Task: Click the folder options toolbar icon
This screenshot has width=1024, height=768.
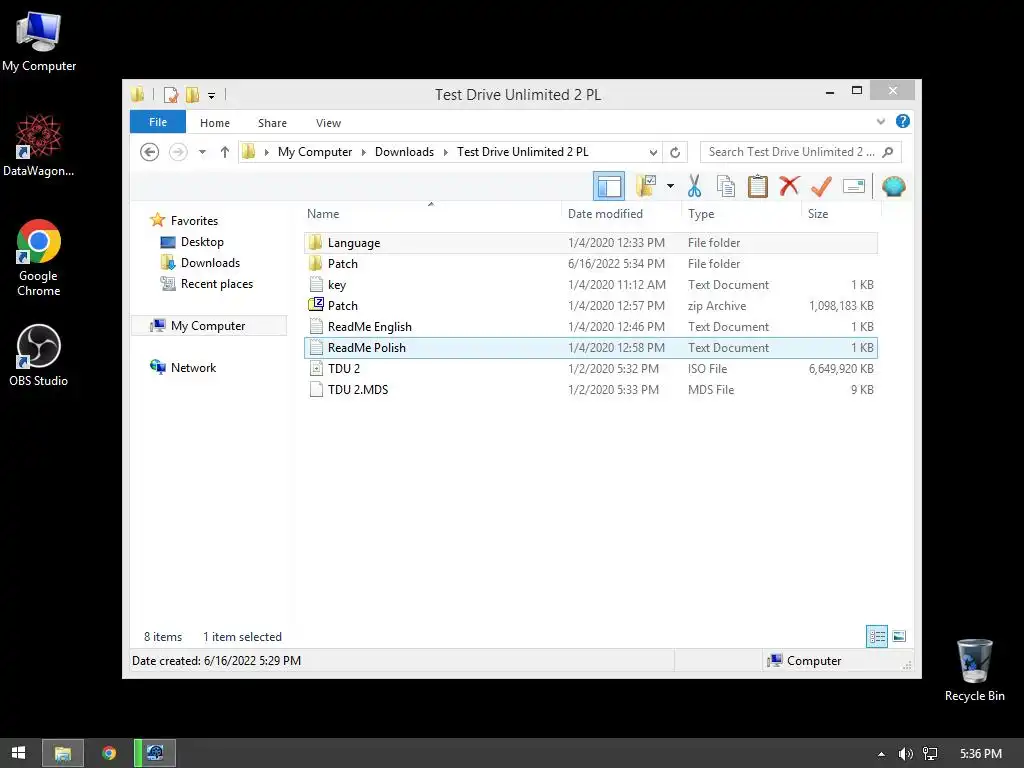Action: (646, 186)
